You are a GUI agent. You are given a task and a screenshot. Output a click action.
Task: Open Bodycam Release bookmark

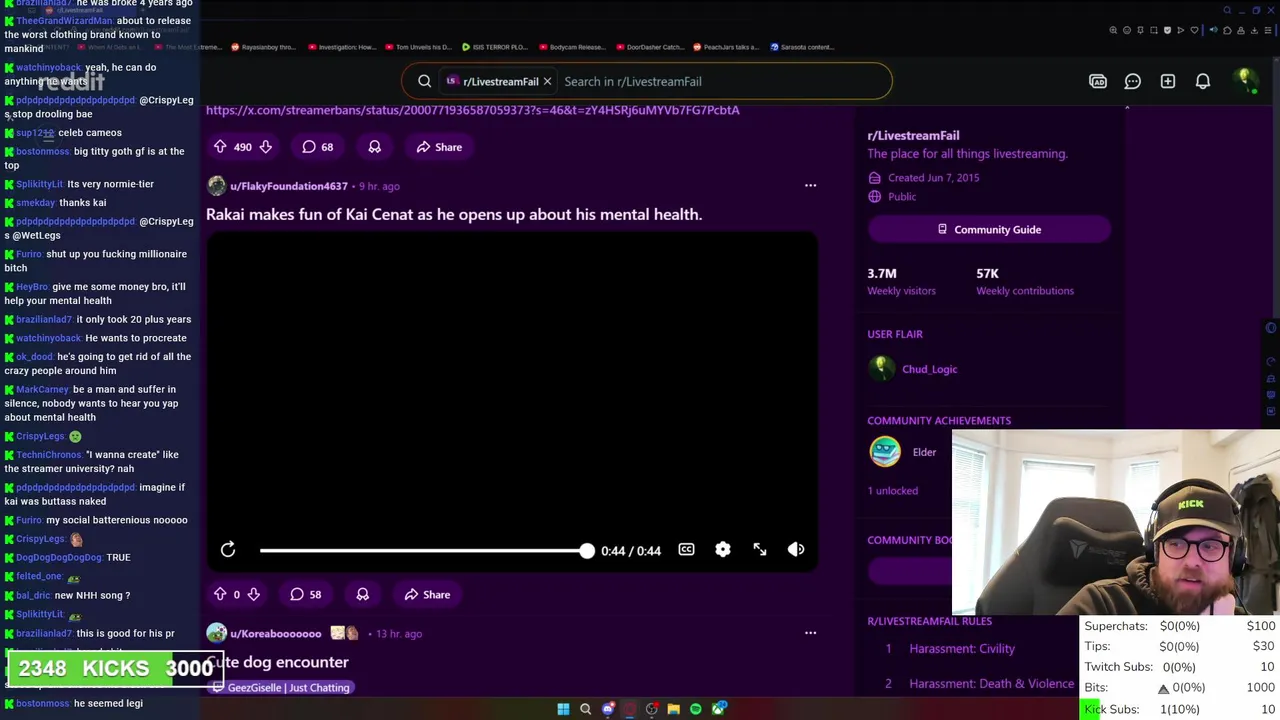click(572, 47)
